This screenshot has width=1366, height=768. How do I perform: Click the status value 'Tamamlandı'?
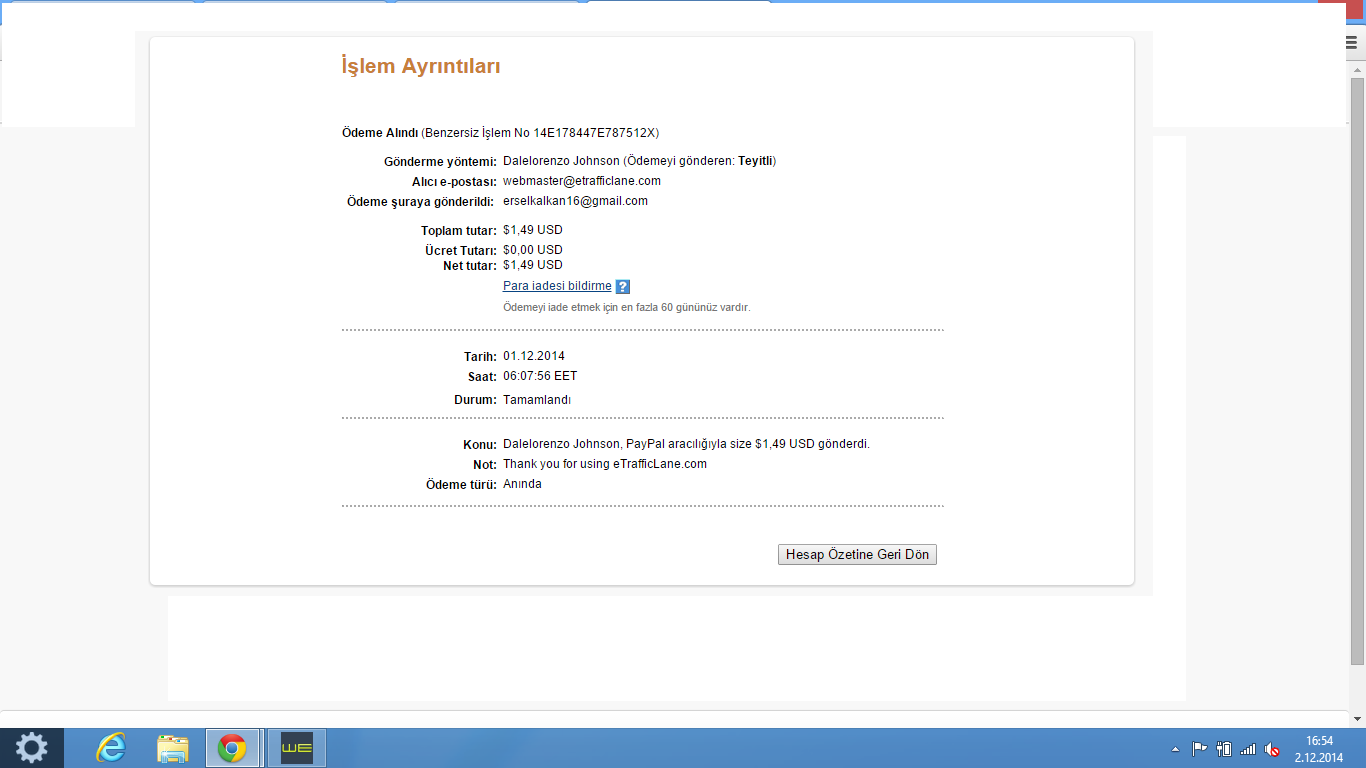tap(537, 400)
